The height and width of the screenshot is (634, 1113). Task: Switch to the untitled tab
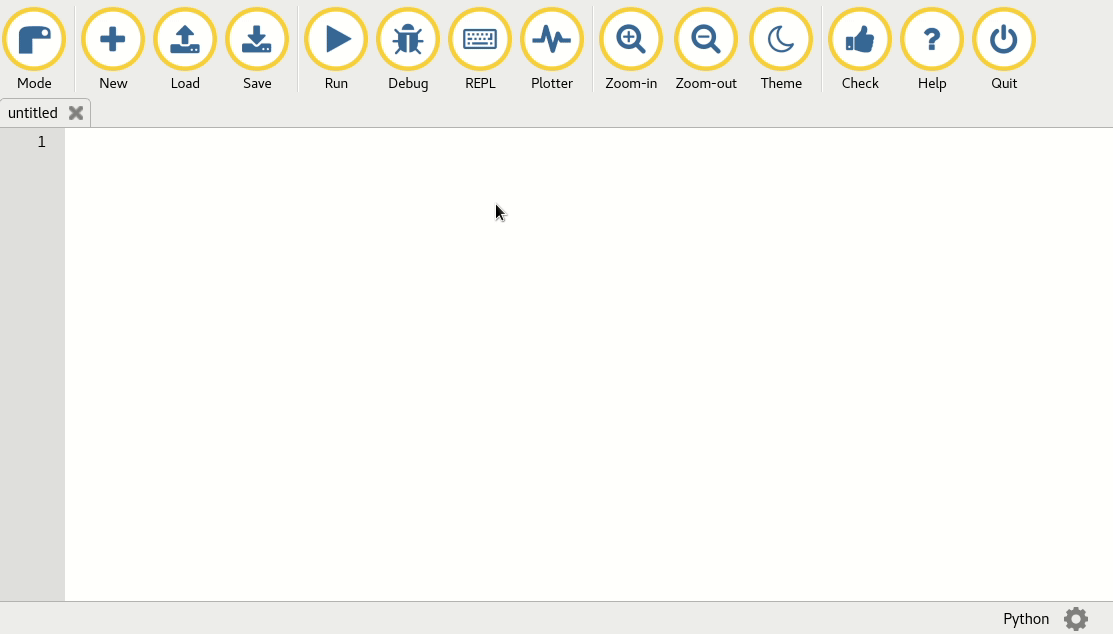point(33,113)
